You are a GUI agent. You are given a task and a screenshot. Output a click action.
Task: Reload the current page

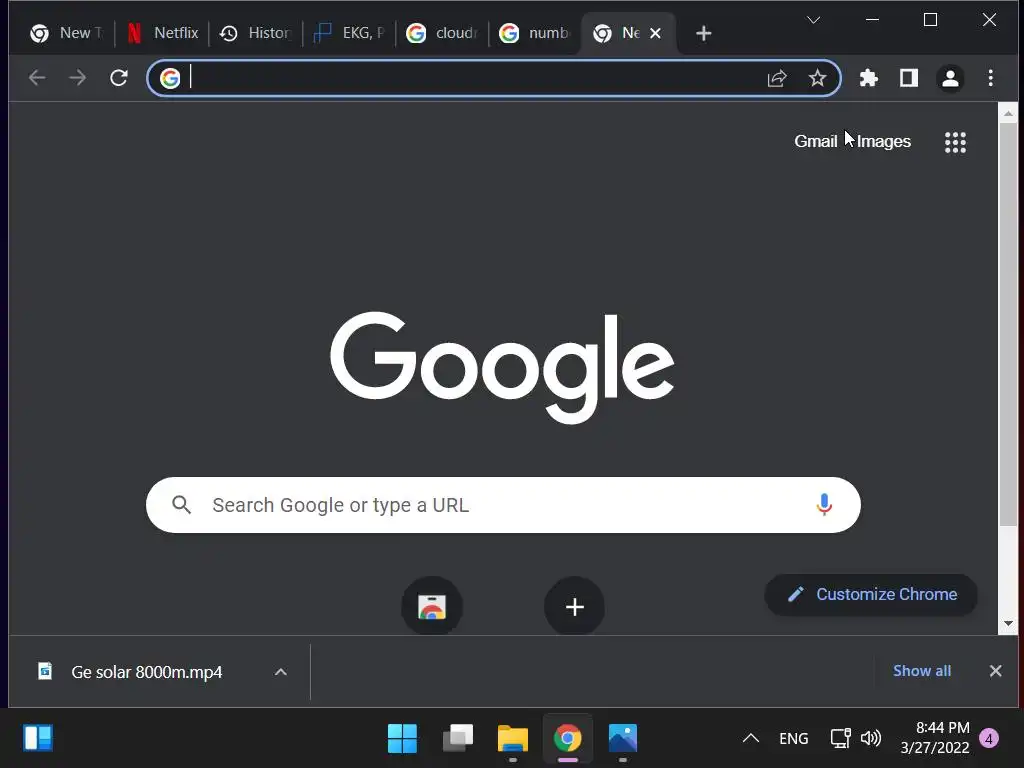[x=119, y=78]
